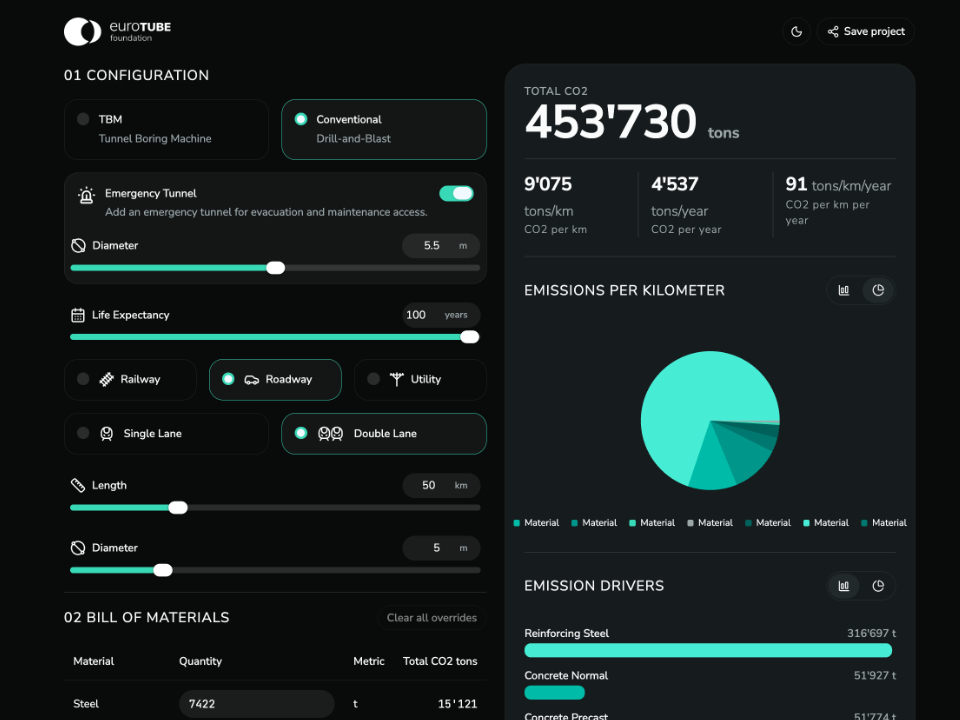This screenshot has width=960, height=720.
Task: Select the Roadway tunnel type
Action: pos(276,380)
